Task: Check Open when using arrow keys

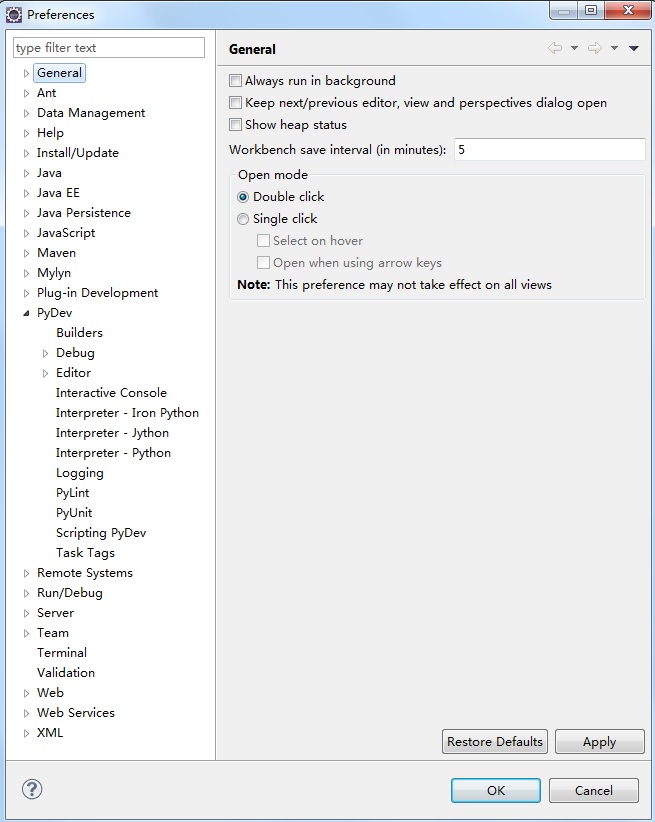Action: click(263, 263)
